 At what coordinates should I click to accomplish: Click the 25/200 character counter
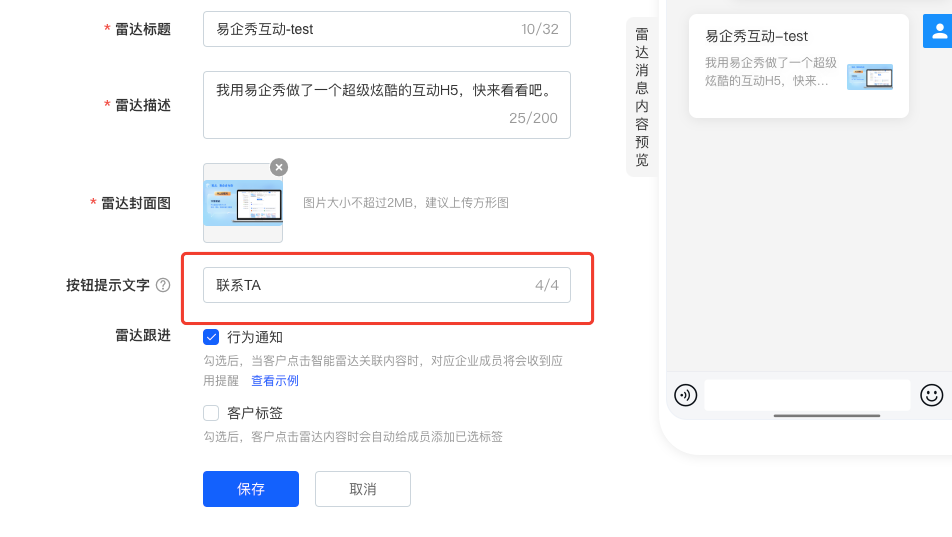(x=533, y=118)
